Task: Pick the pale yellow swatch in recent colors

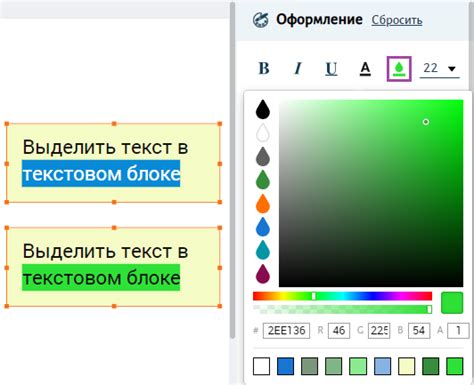Action: [x=407, y=366]
